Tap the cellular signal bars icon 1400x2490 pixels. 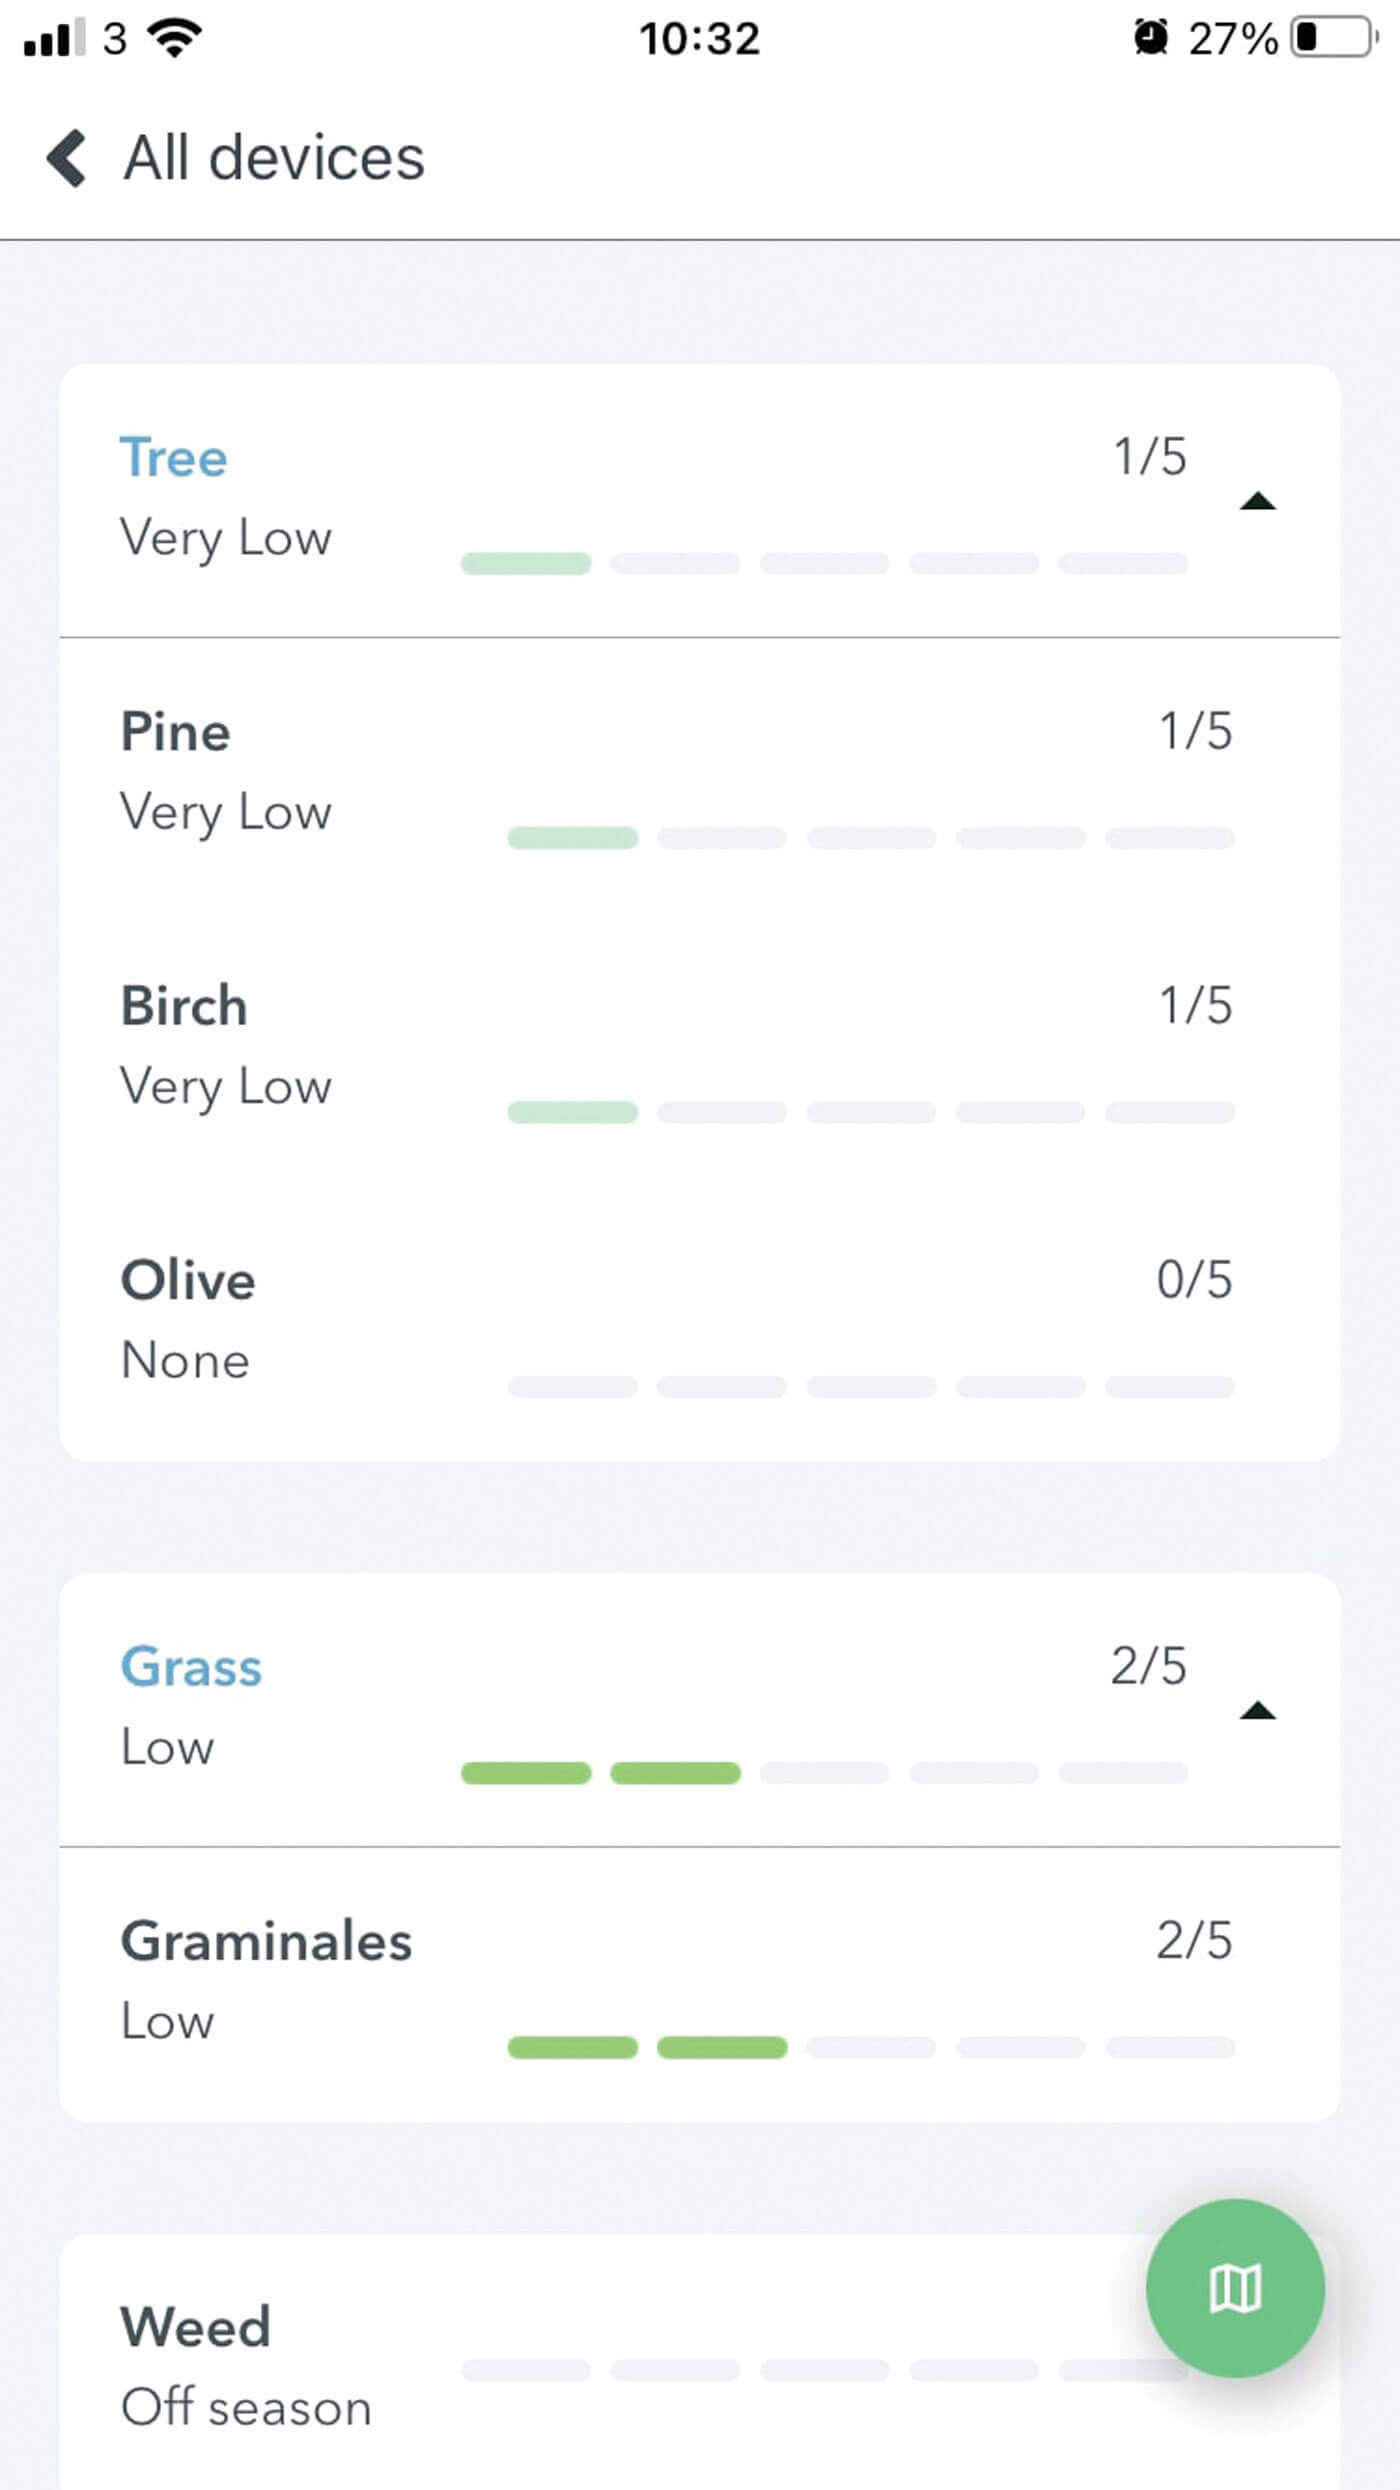54,38
